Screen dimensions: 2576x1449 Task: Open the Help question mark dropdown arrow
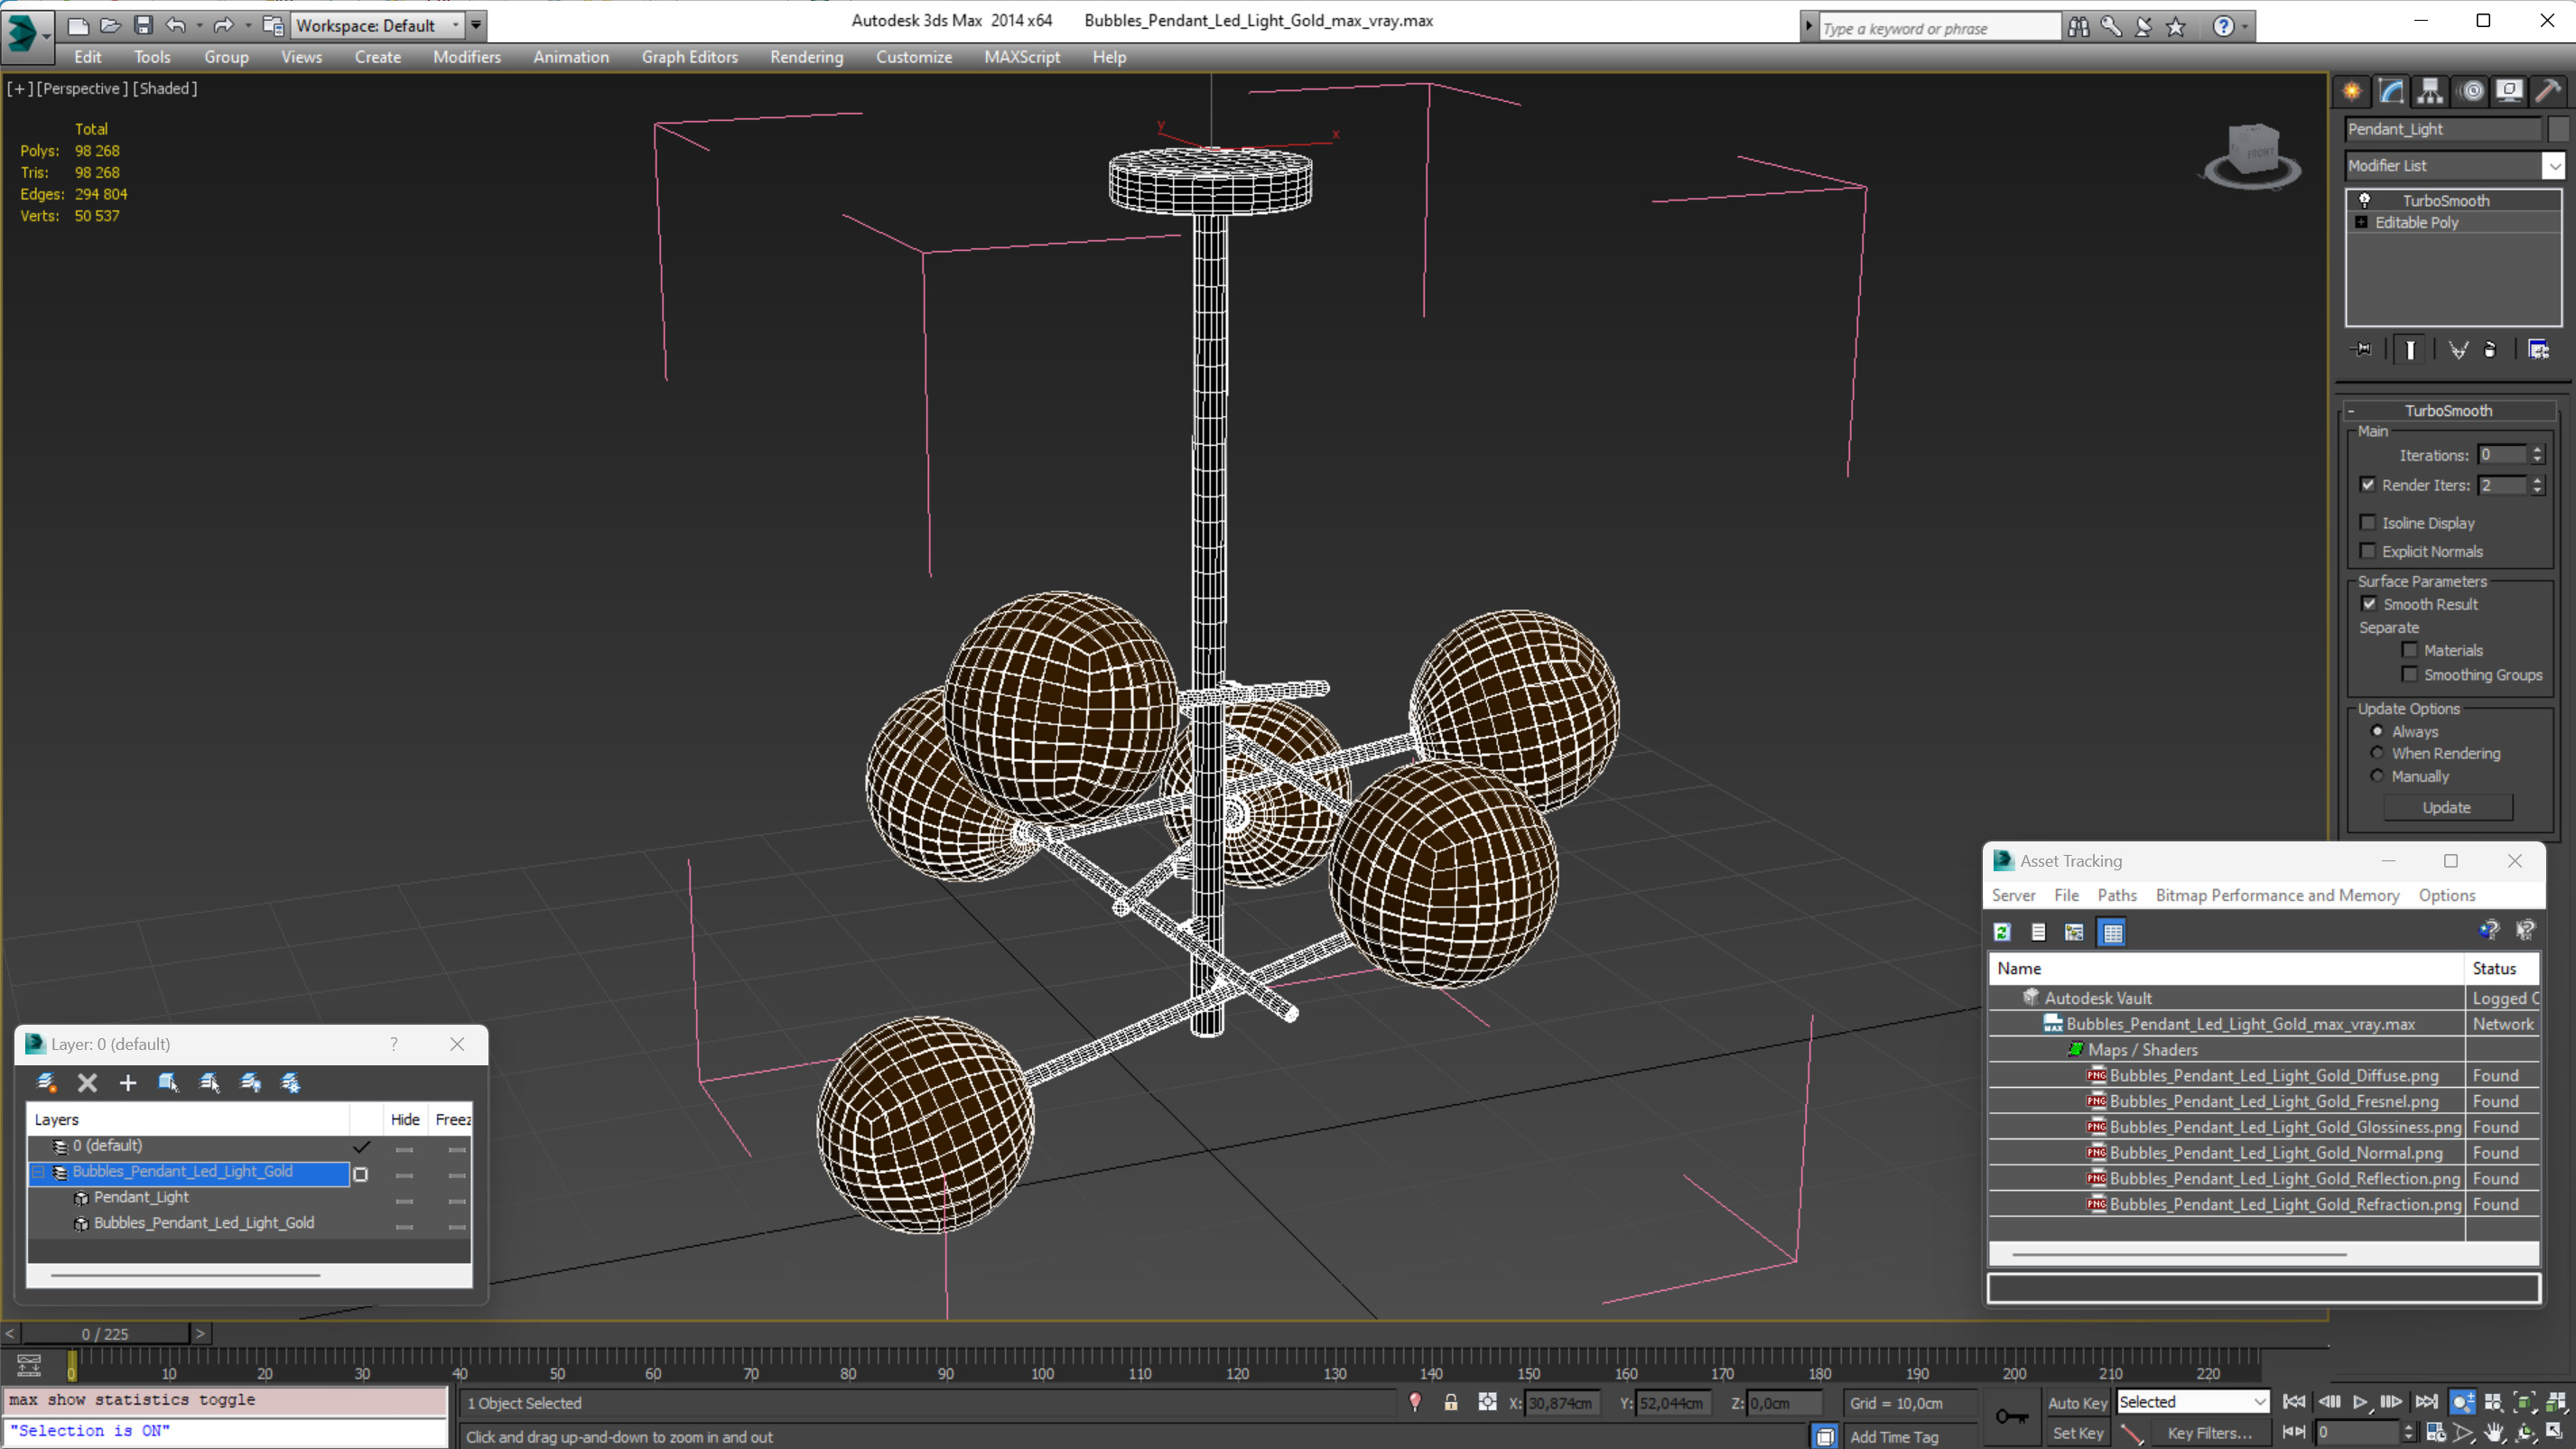[x=2245, y=27]
